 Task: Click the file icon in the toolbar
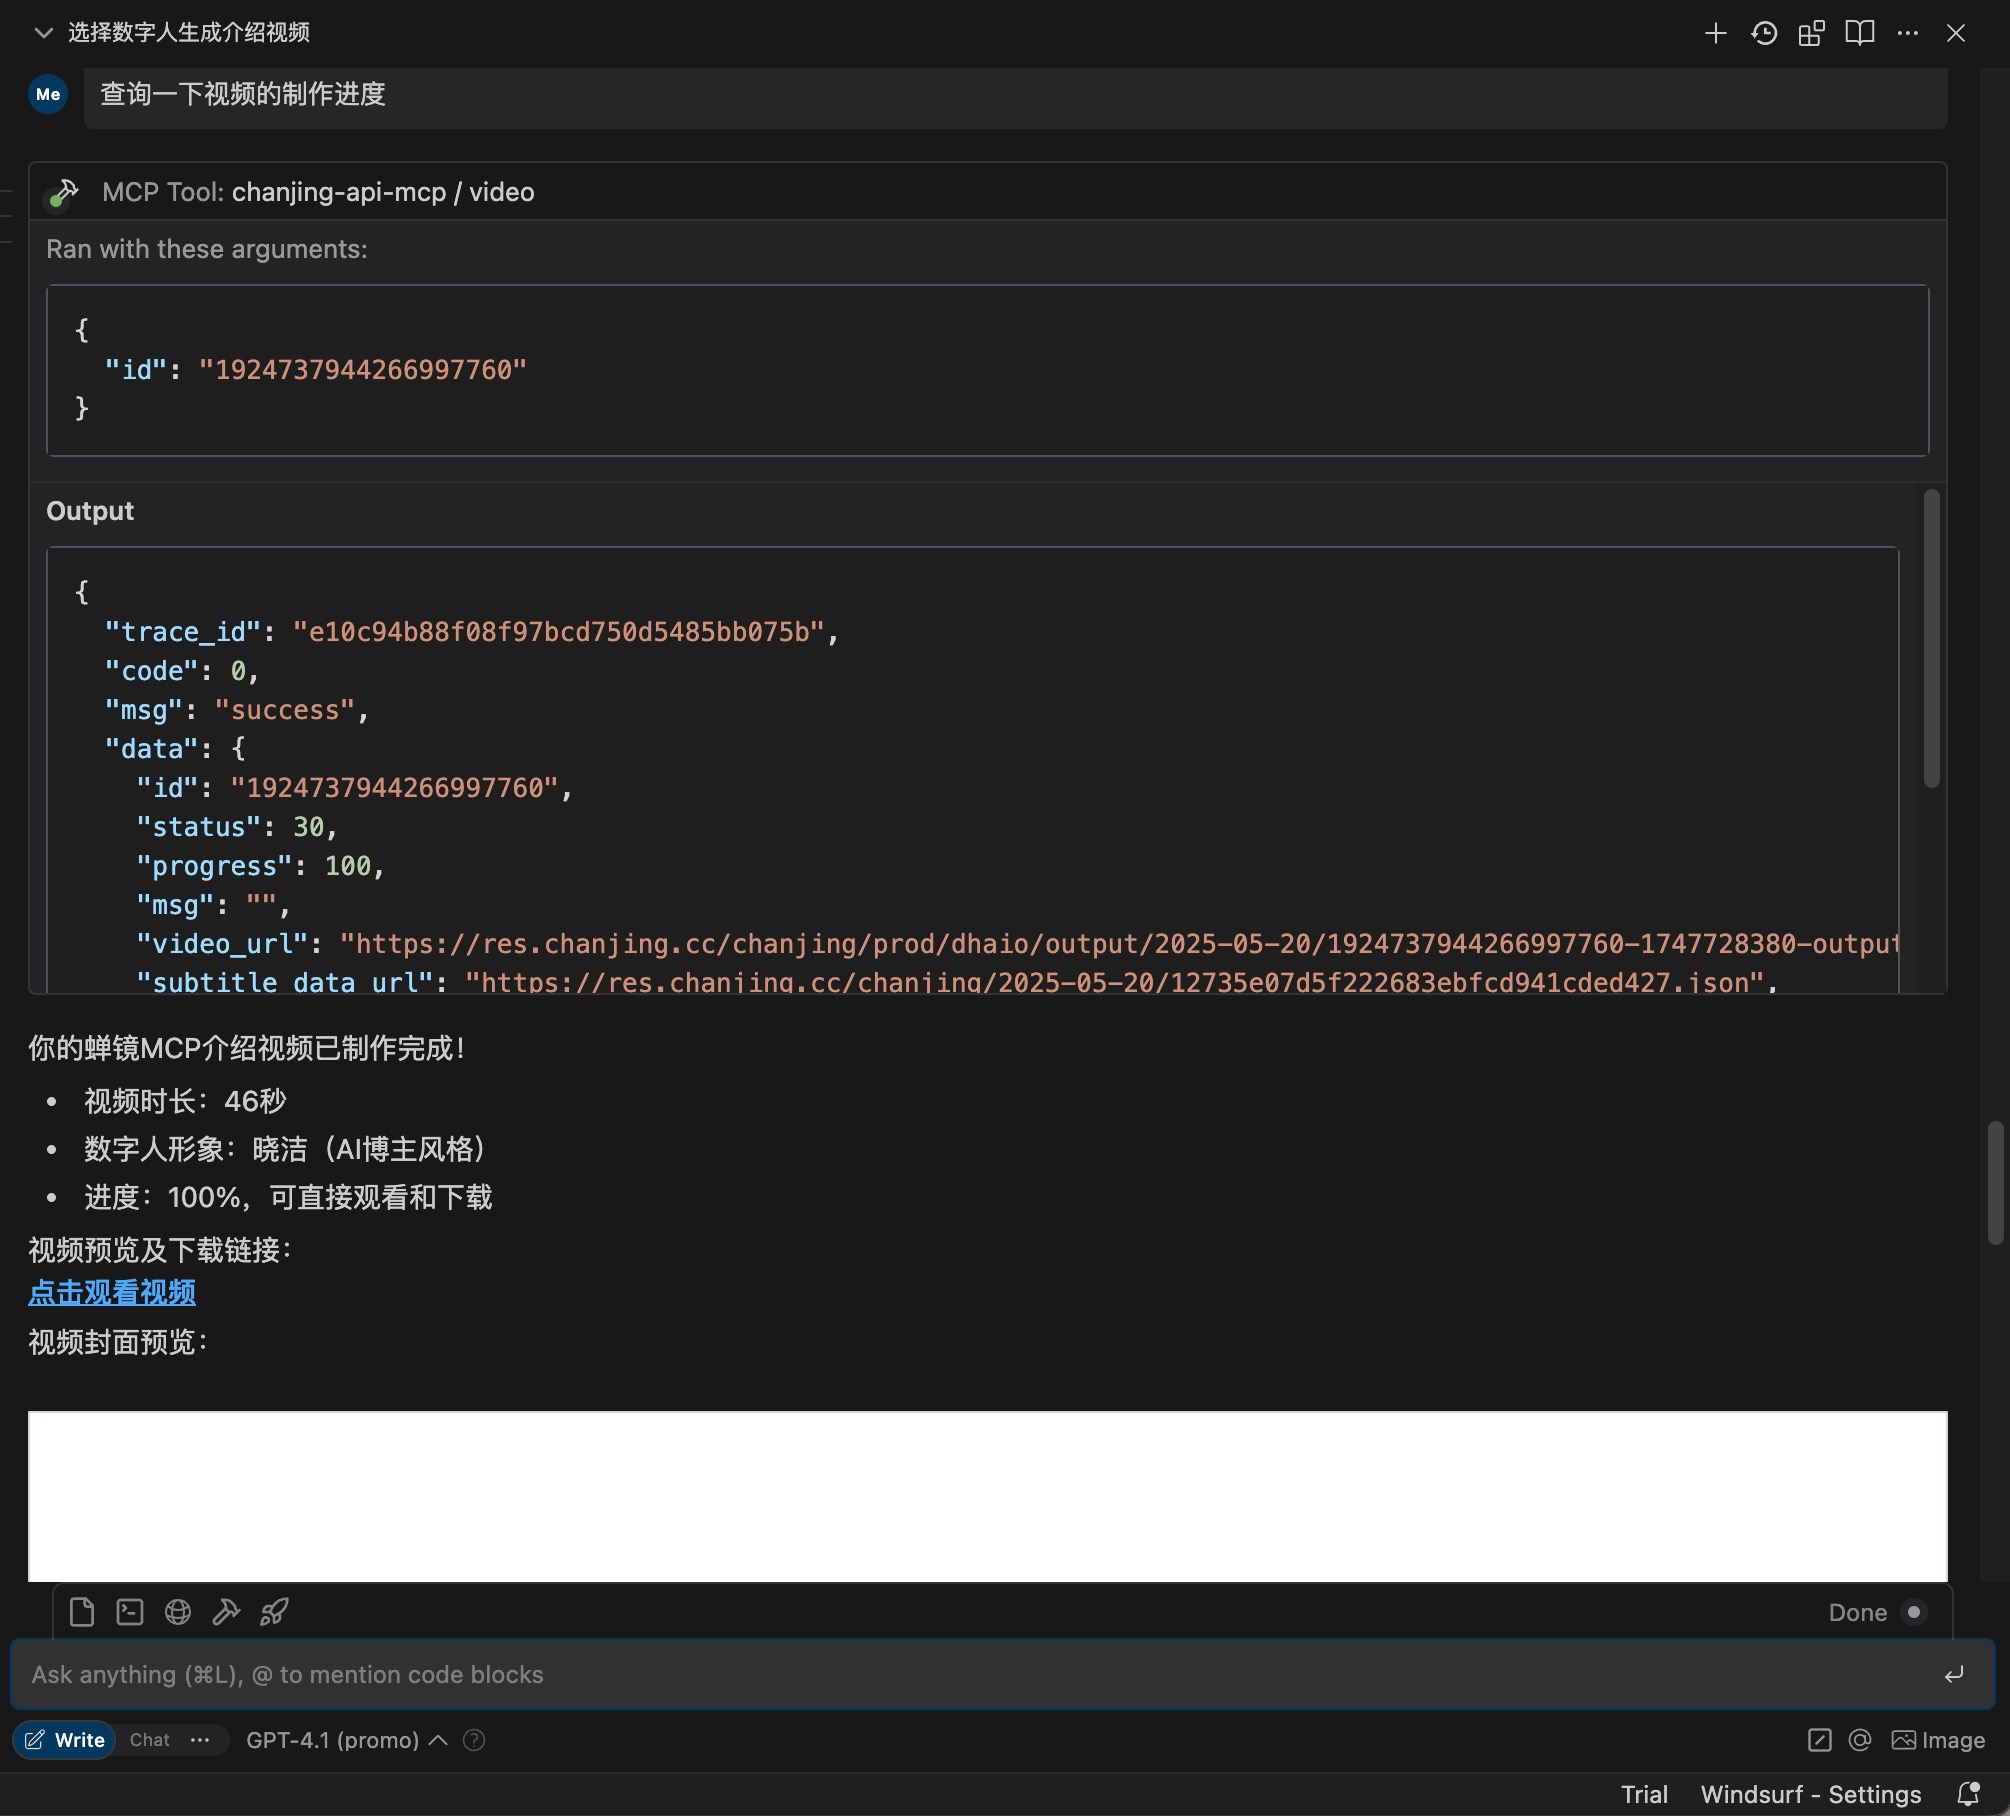pos(82,1612)
